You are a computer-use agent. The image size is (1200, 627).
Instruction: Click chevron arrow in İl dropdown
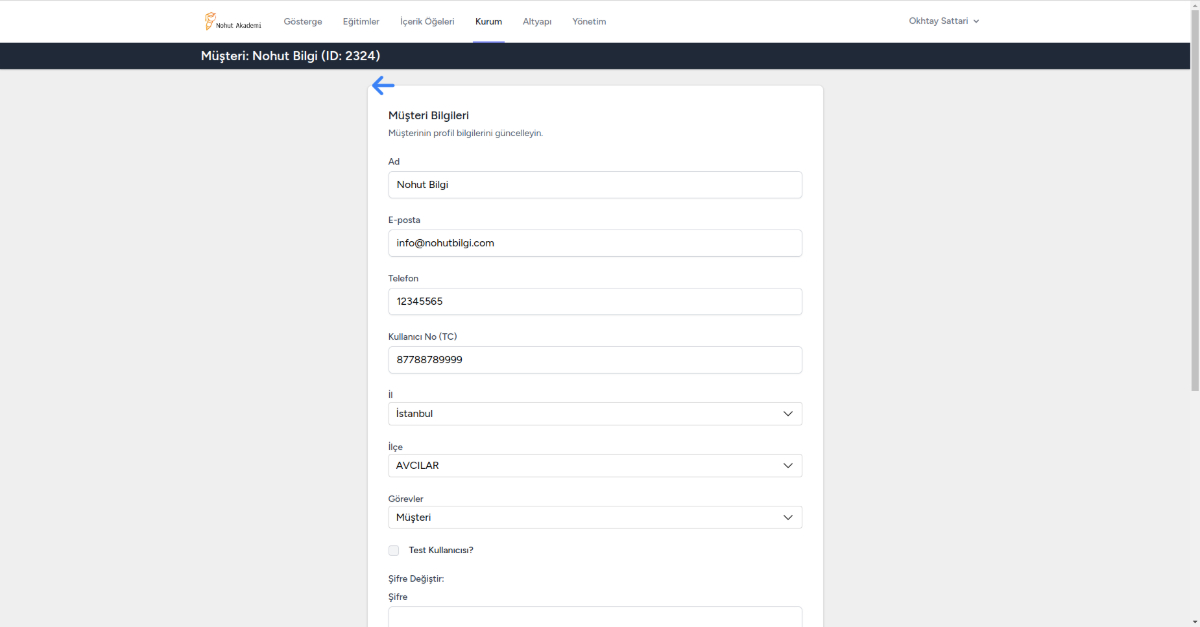point(788,414)
